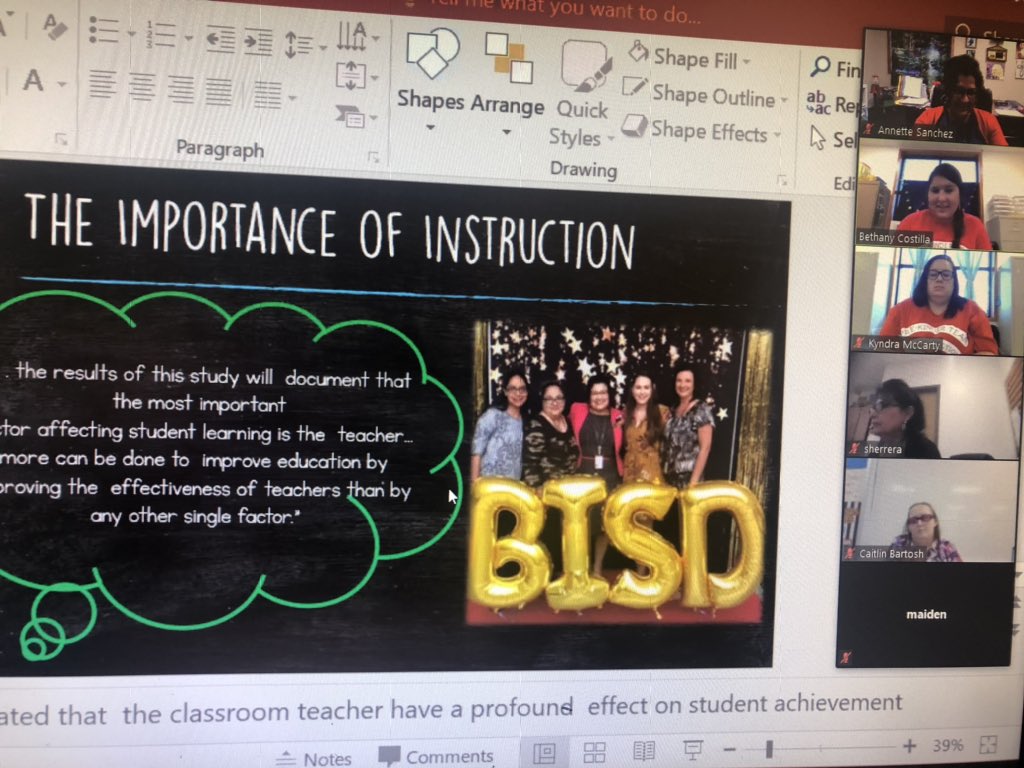This screenshot has width=1024, height=768.
Task: Select the maiden participant tile
Action: pos(925,615)
